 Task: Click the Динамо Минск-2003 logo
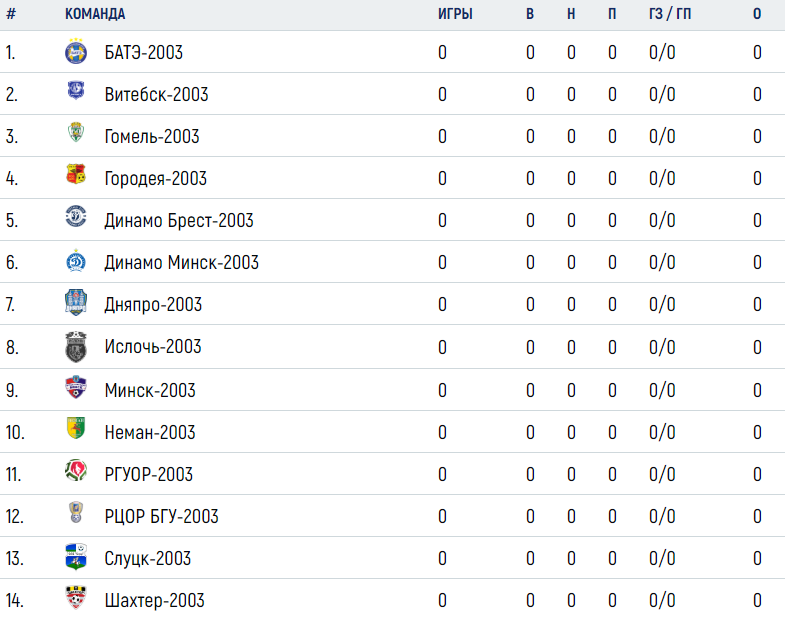coord(76,261)
